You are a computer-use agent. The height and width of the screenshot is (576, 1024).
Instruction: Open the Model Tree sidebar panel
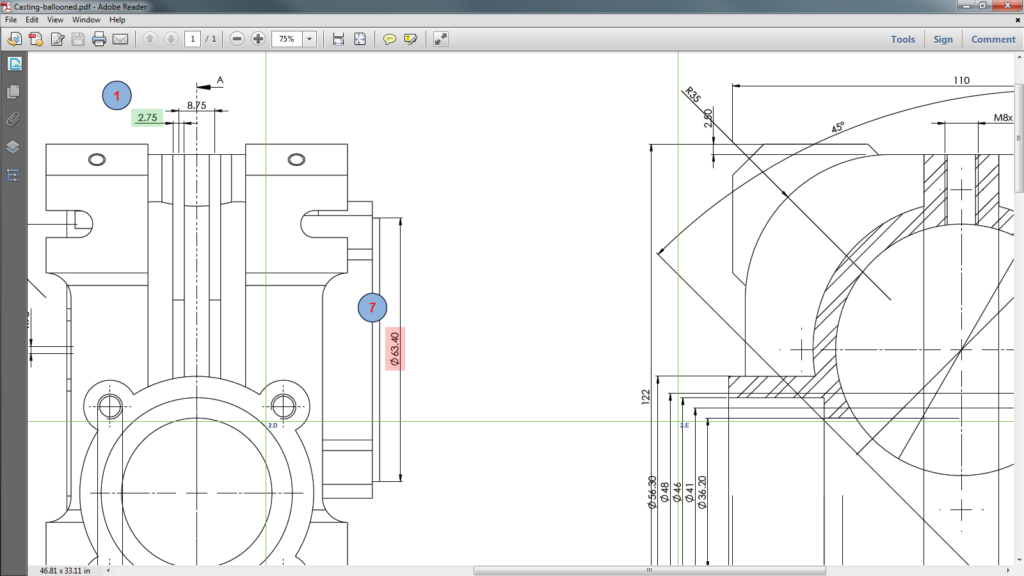[14, 175]
